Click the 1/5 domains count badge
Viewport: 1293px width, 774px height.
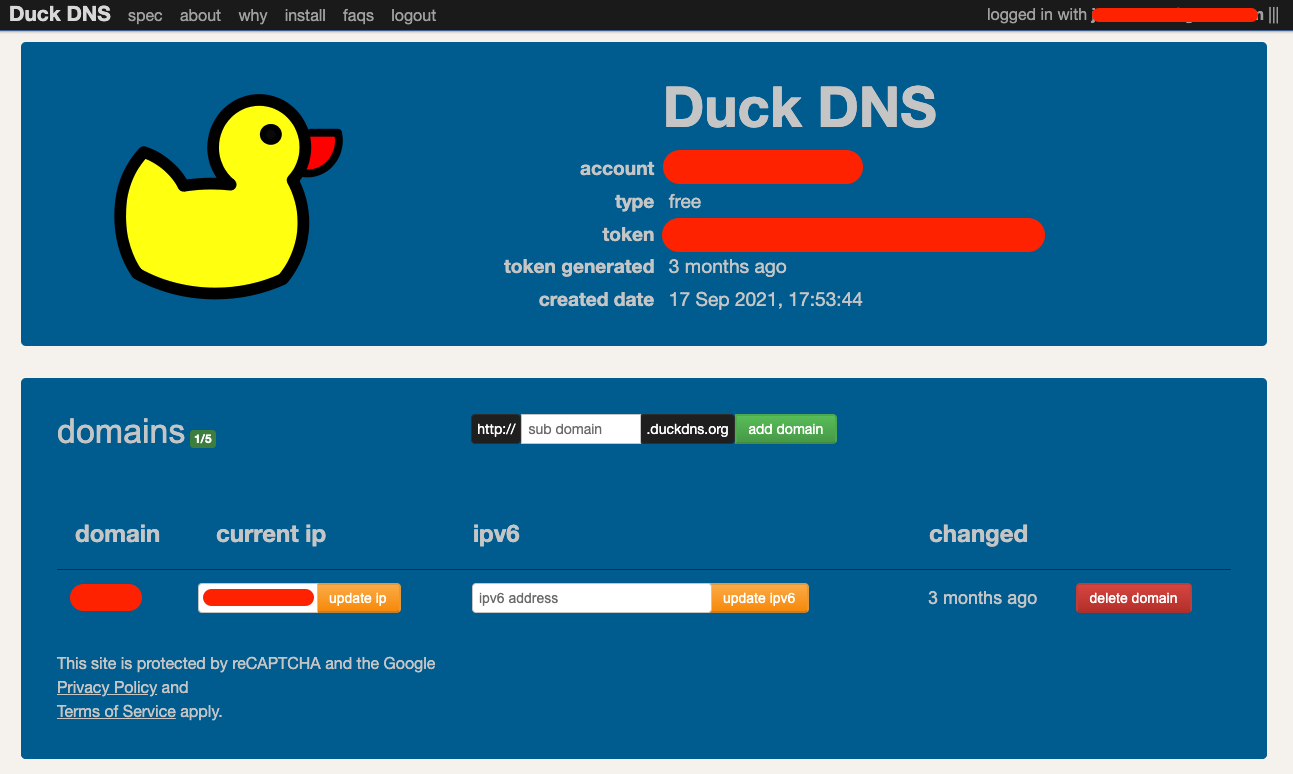(203, 439)
